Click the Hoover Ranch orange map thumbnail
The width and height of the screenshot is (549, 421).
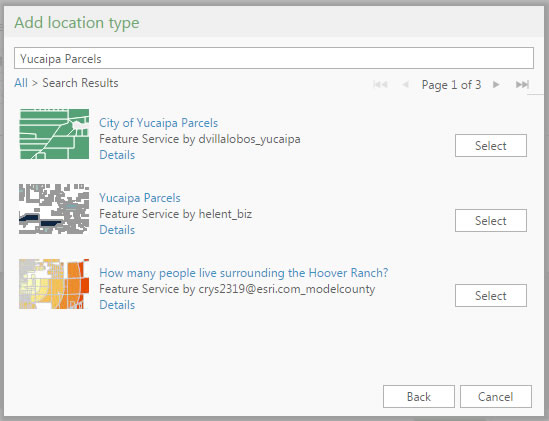54,284
